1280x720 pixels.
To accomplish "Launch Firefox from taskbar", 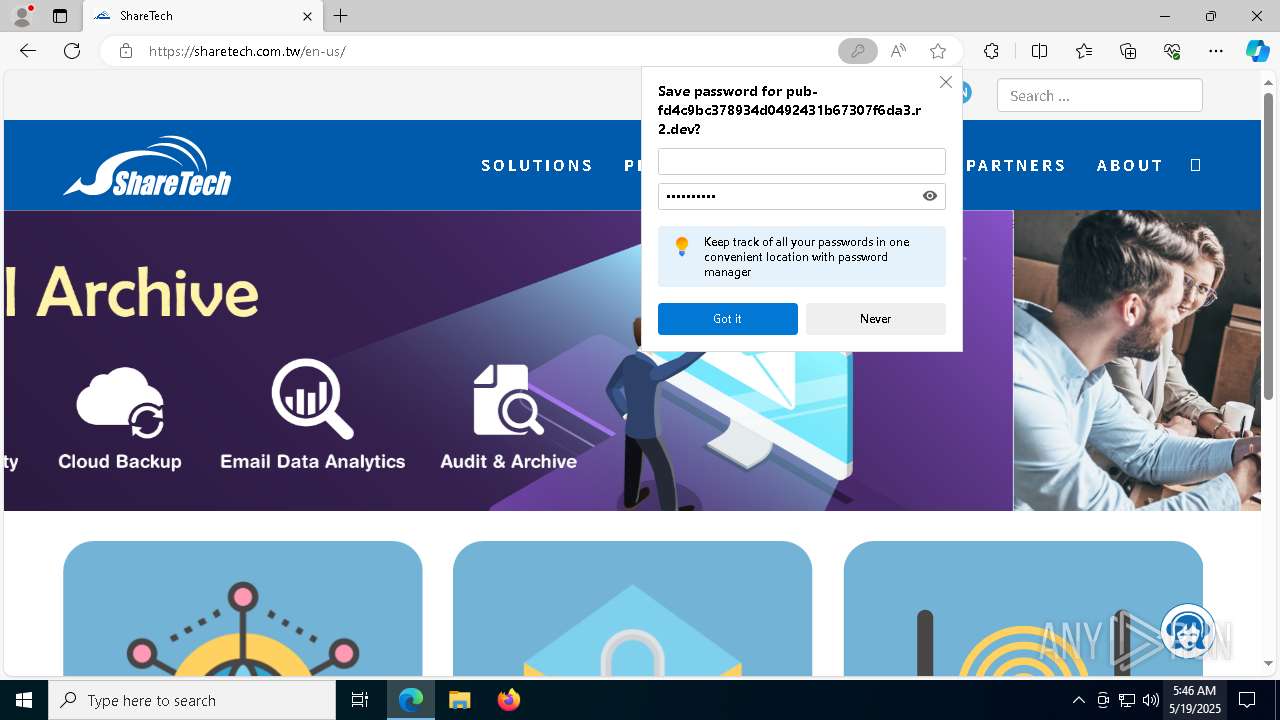I will [x=508, y=700].
